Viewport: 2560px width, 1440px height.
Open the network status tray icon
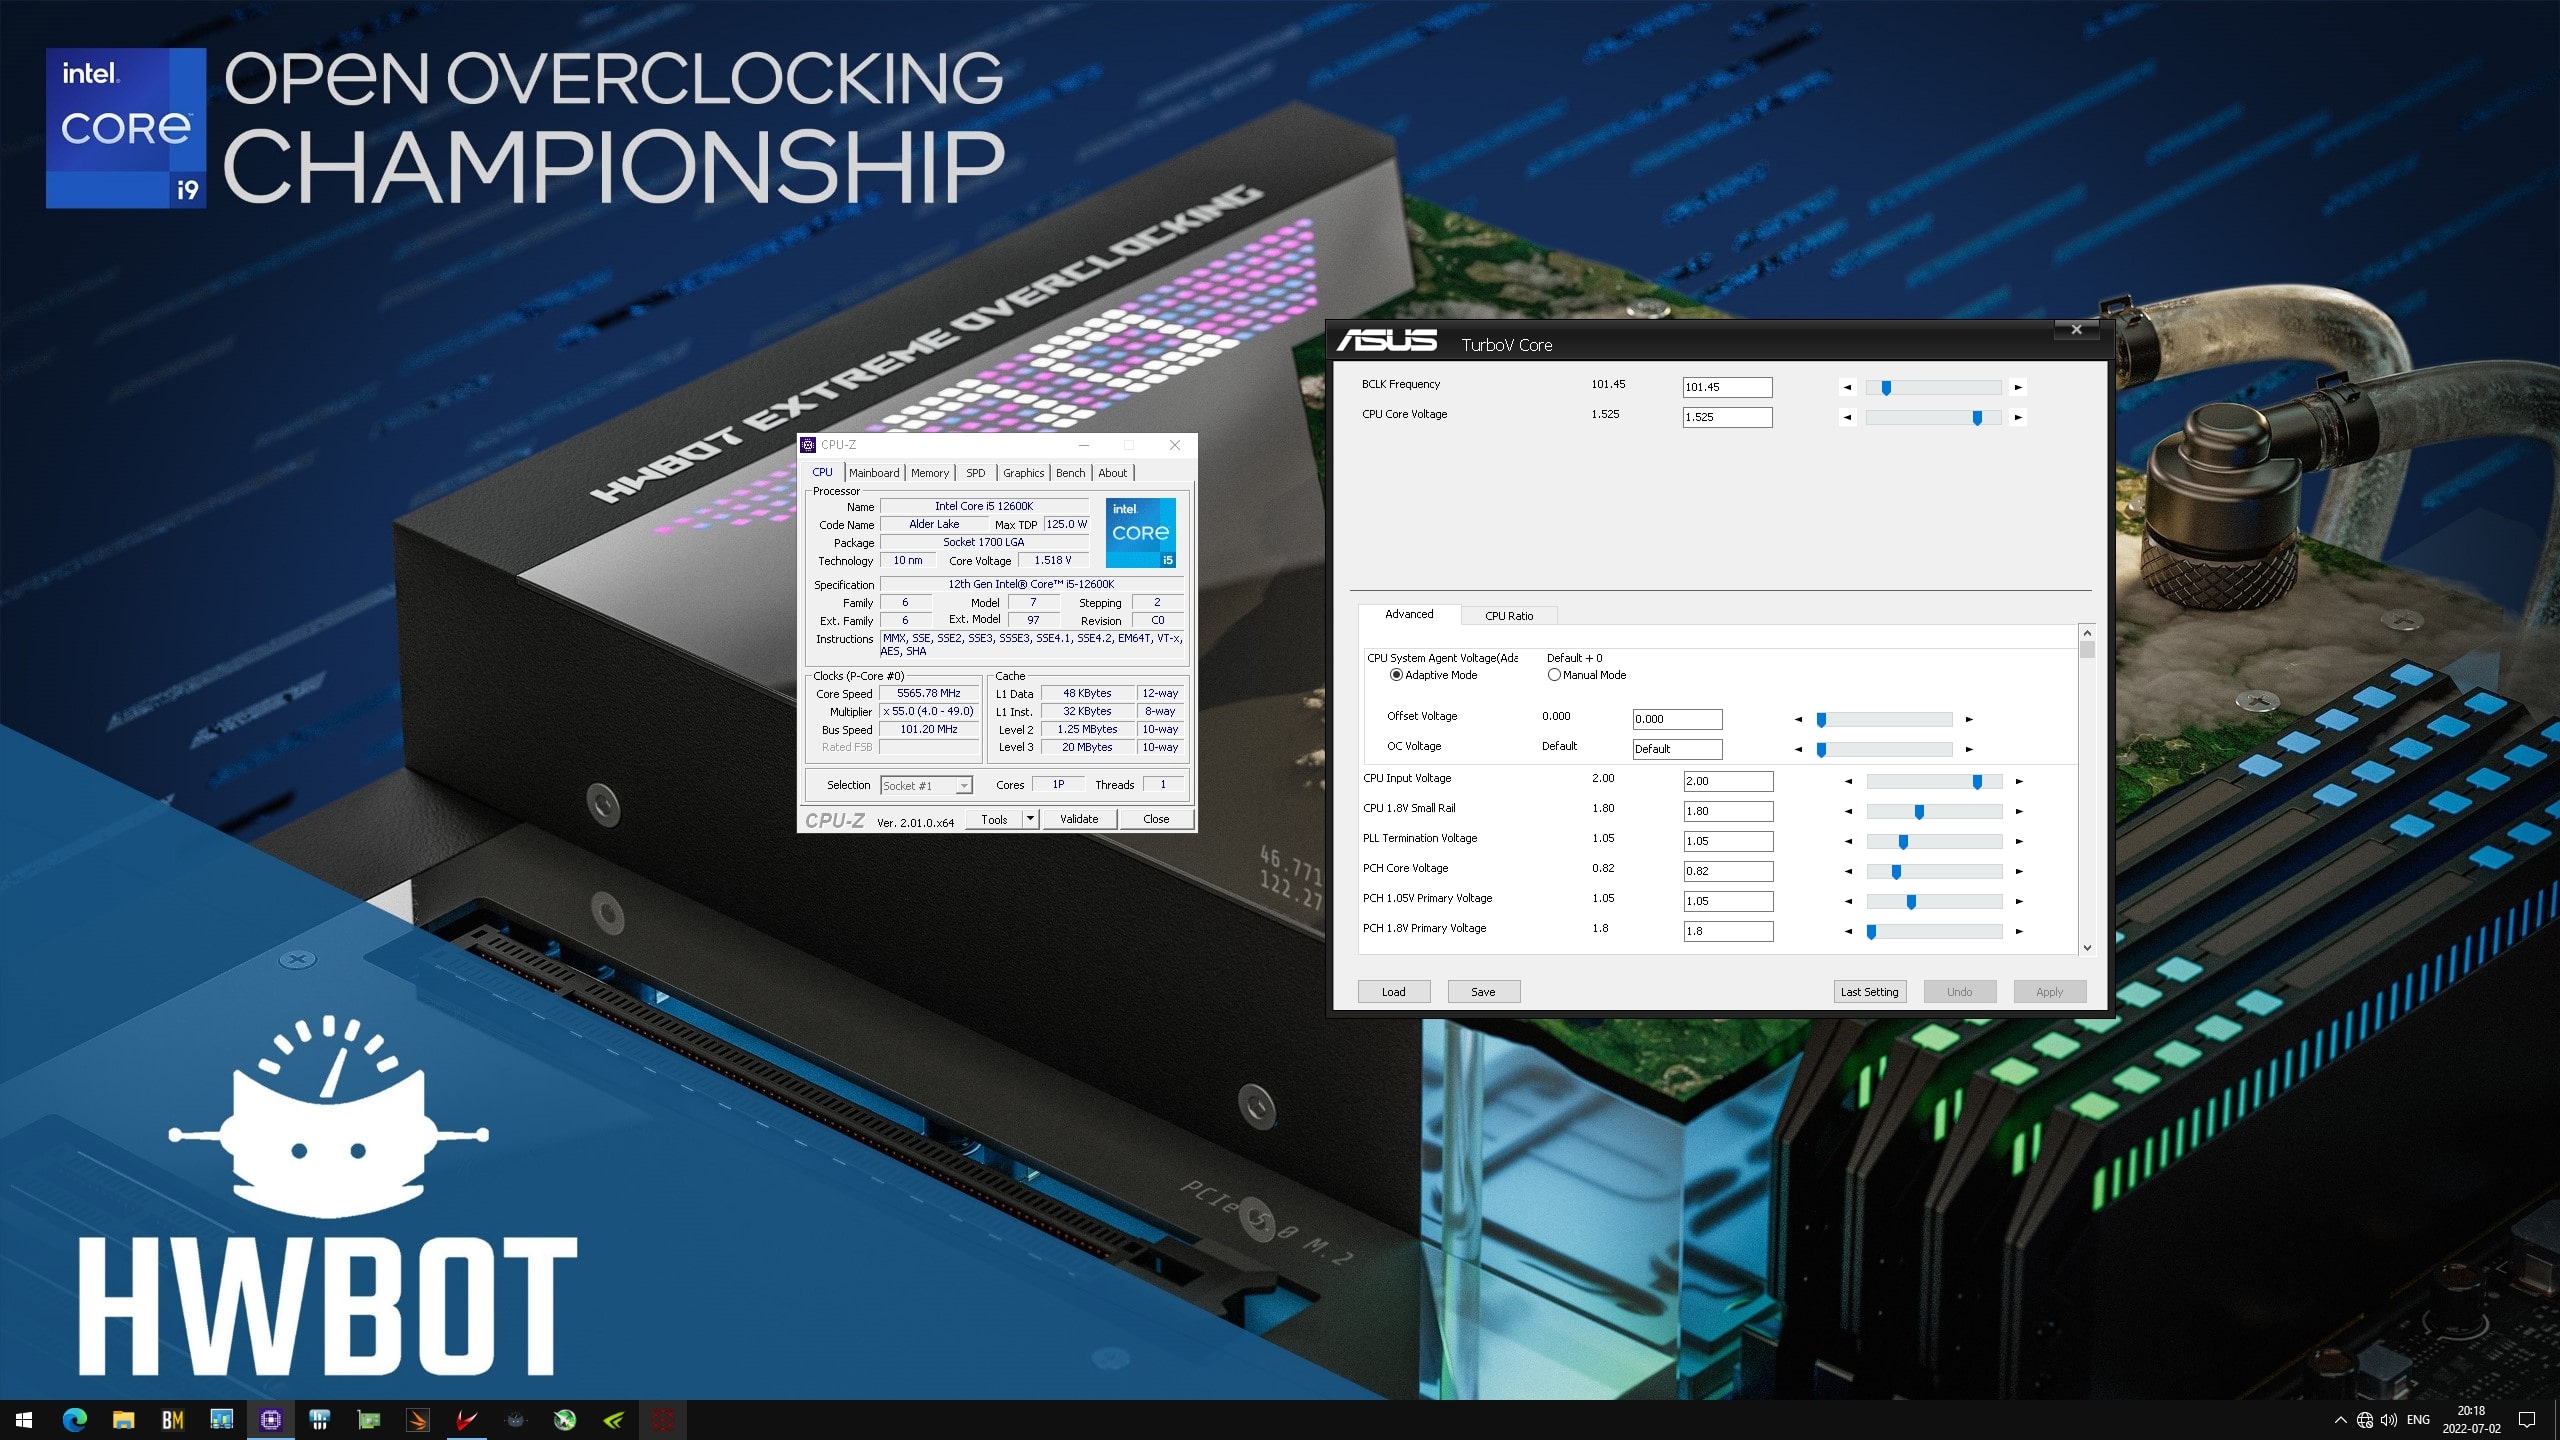pos(2365,1420)
